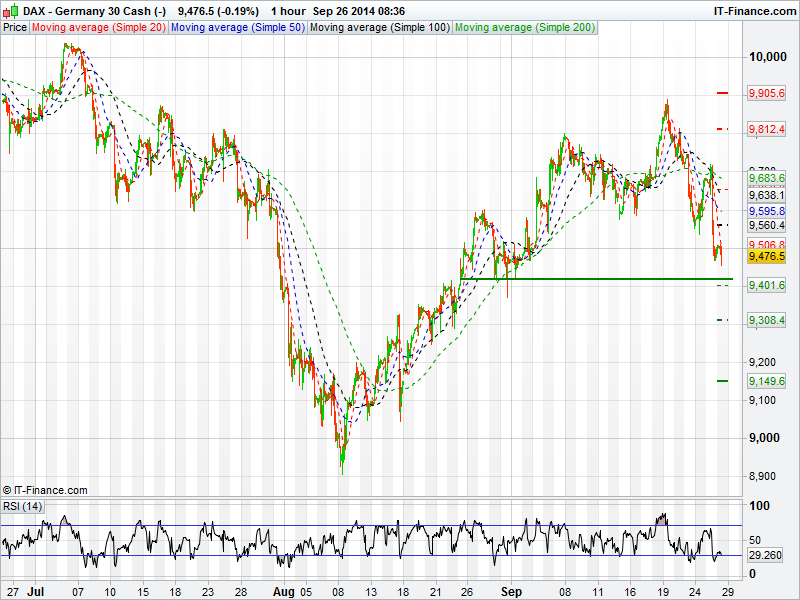Viewport: 800px width, 600px height.
Task: Click the Sep label on the time axis
Action: click(512, 592)
